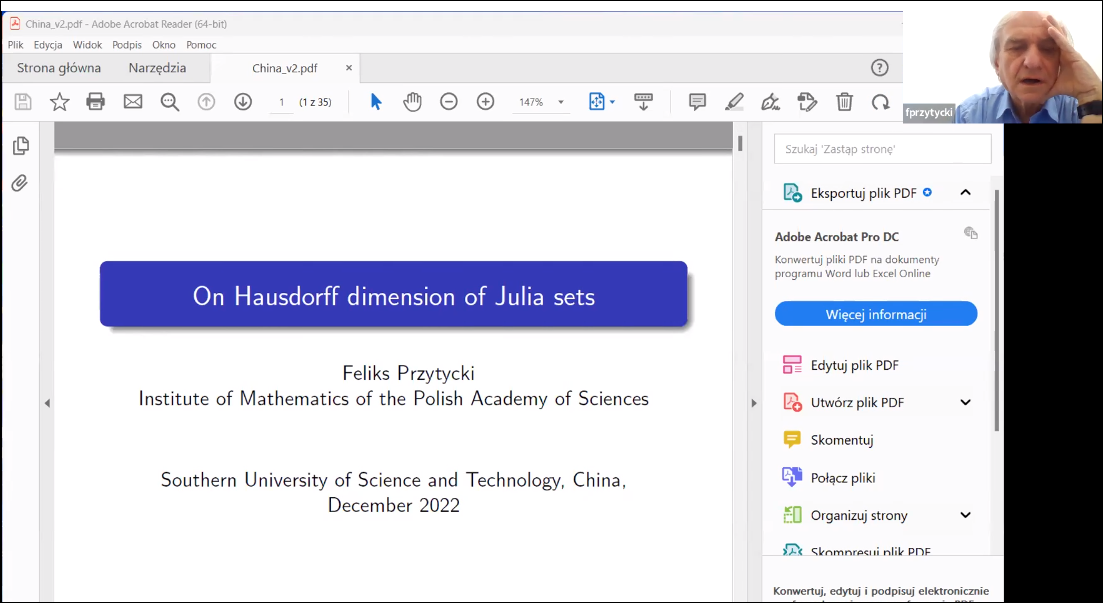Switch to the Narzędzia tab
Screen dimensions: 1103x603
[157, 68]
